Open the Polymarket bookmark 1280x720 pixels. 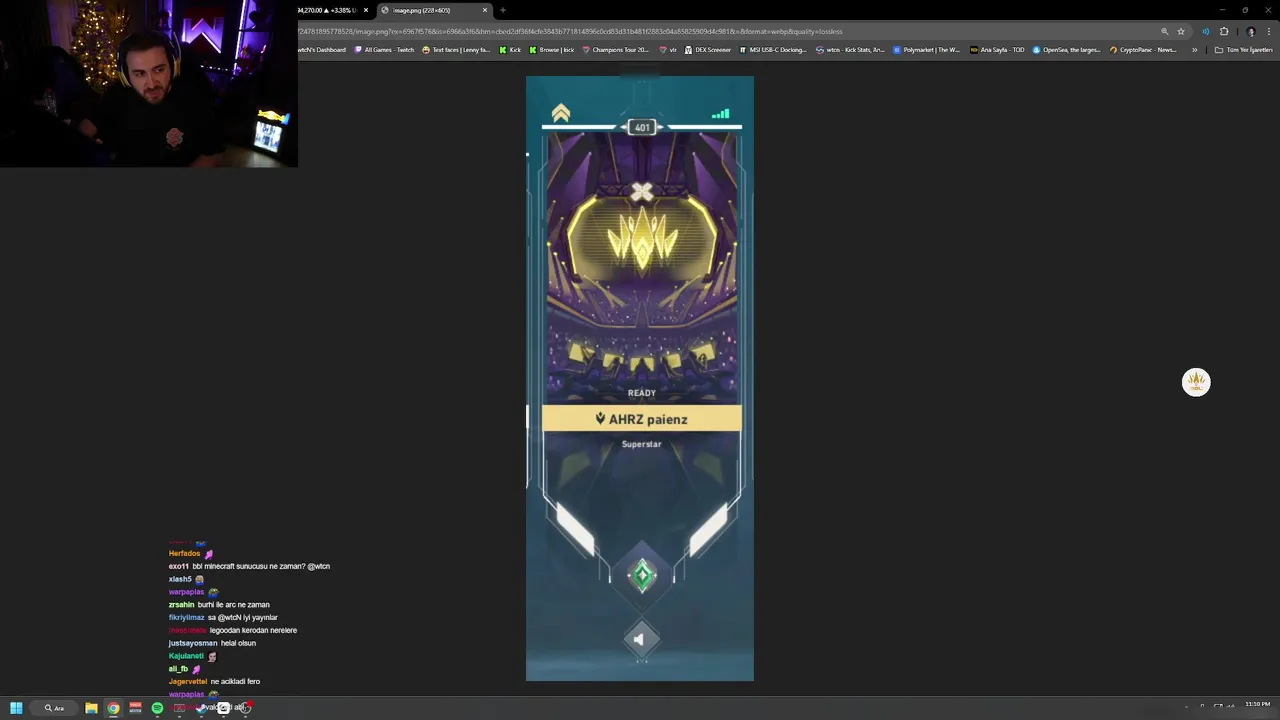coord(927,50)
